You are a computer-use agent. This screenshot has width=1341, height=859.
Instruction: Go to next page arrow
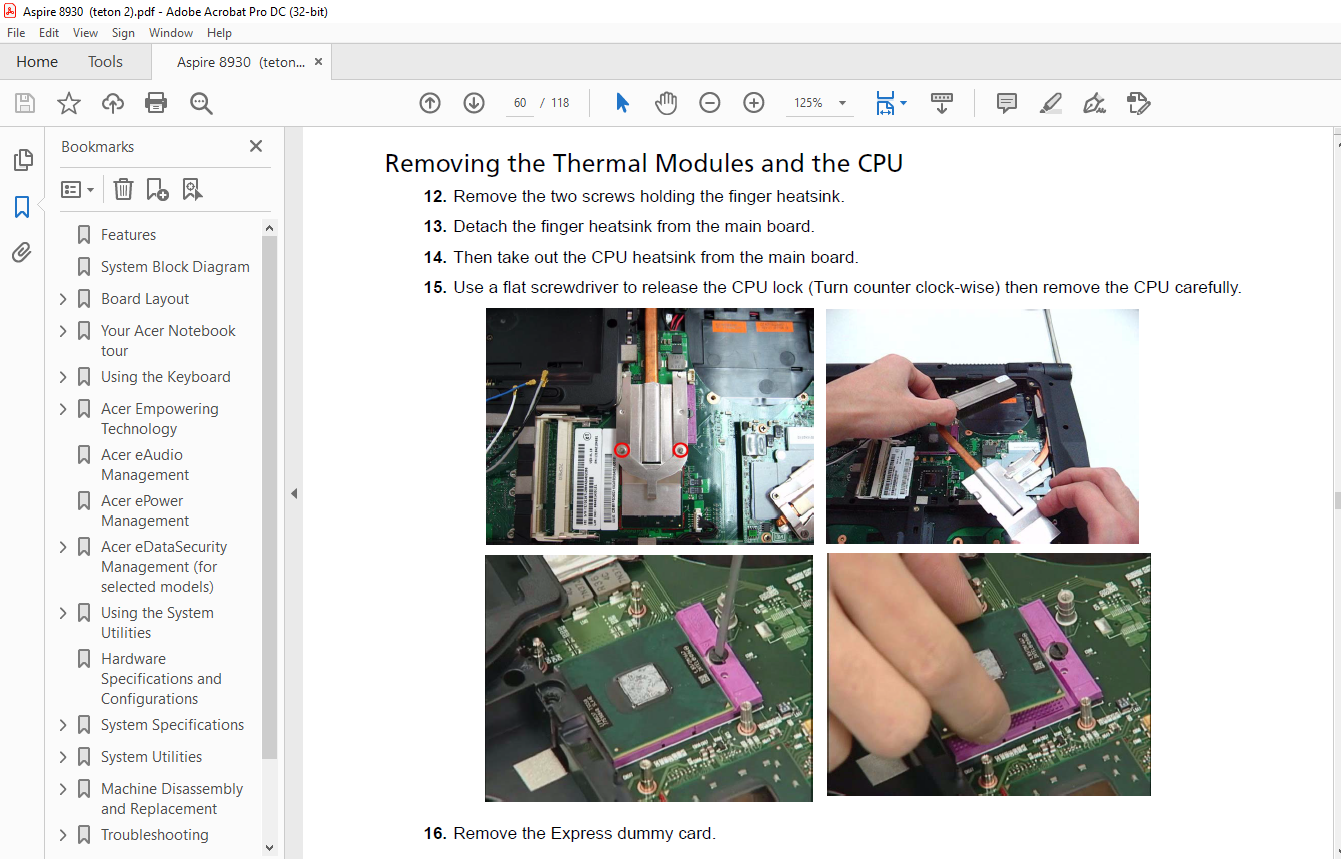click(474, 103)
